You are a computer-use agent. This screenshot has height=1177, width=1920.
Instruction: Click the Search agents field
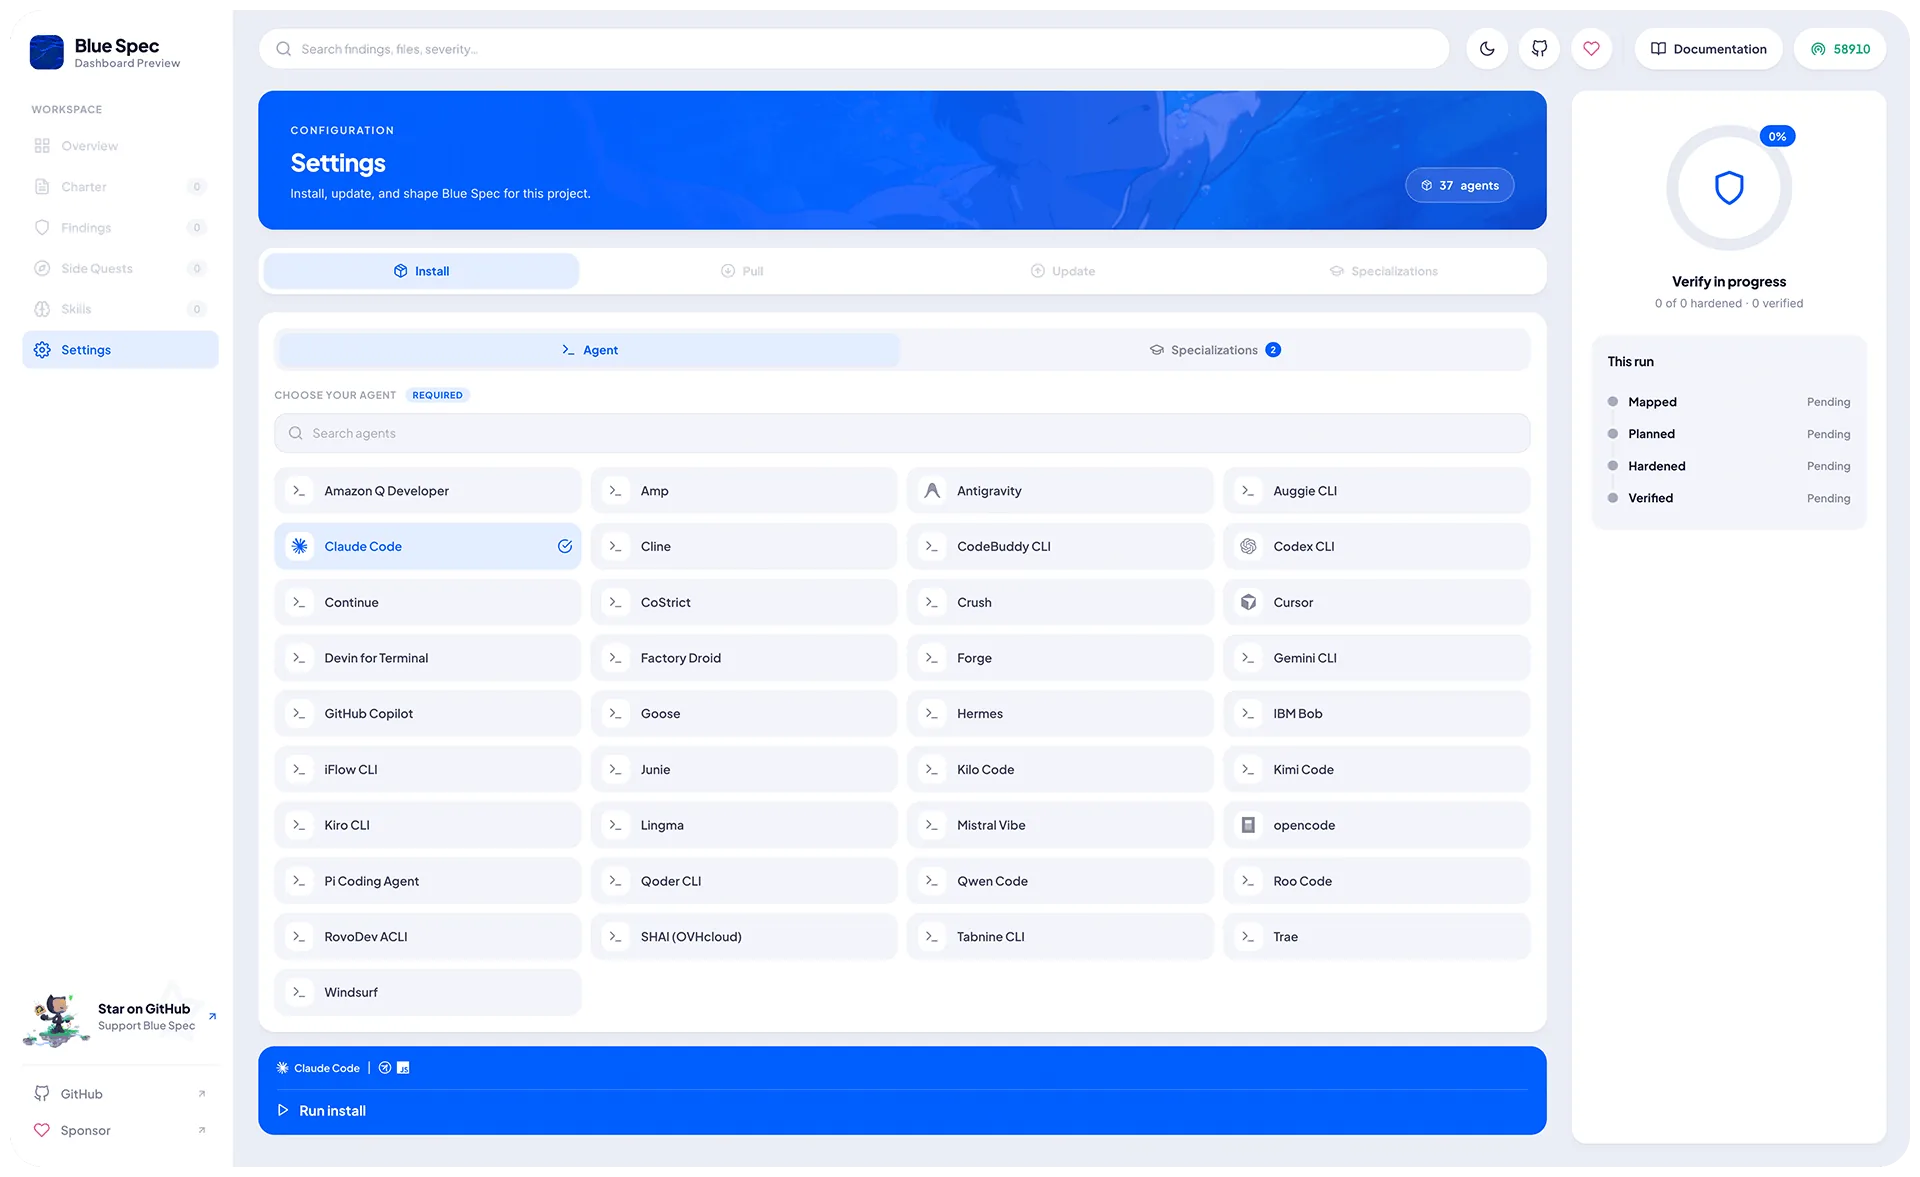tap(902, 433)
